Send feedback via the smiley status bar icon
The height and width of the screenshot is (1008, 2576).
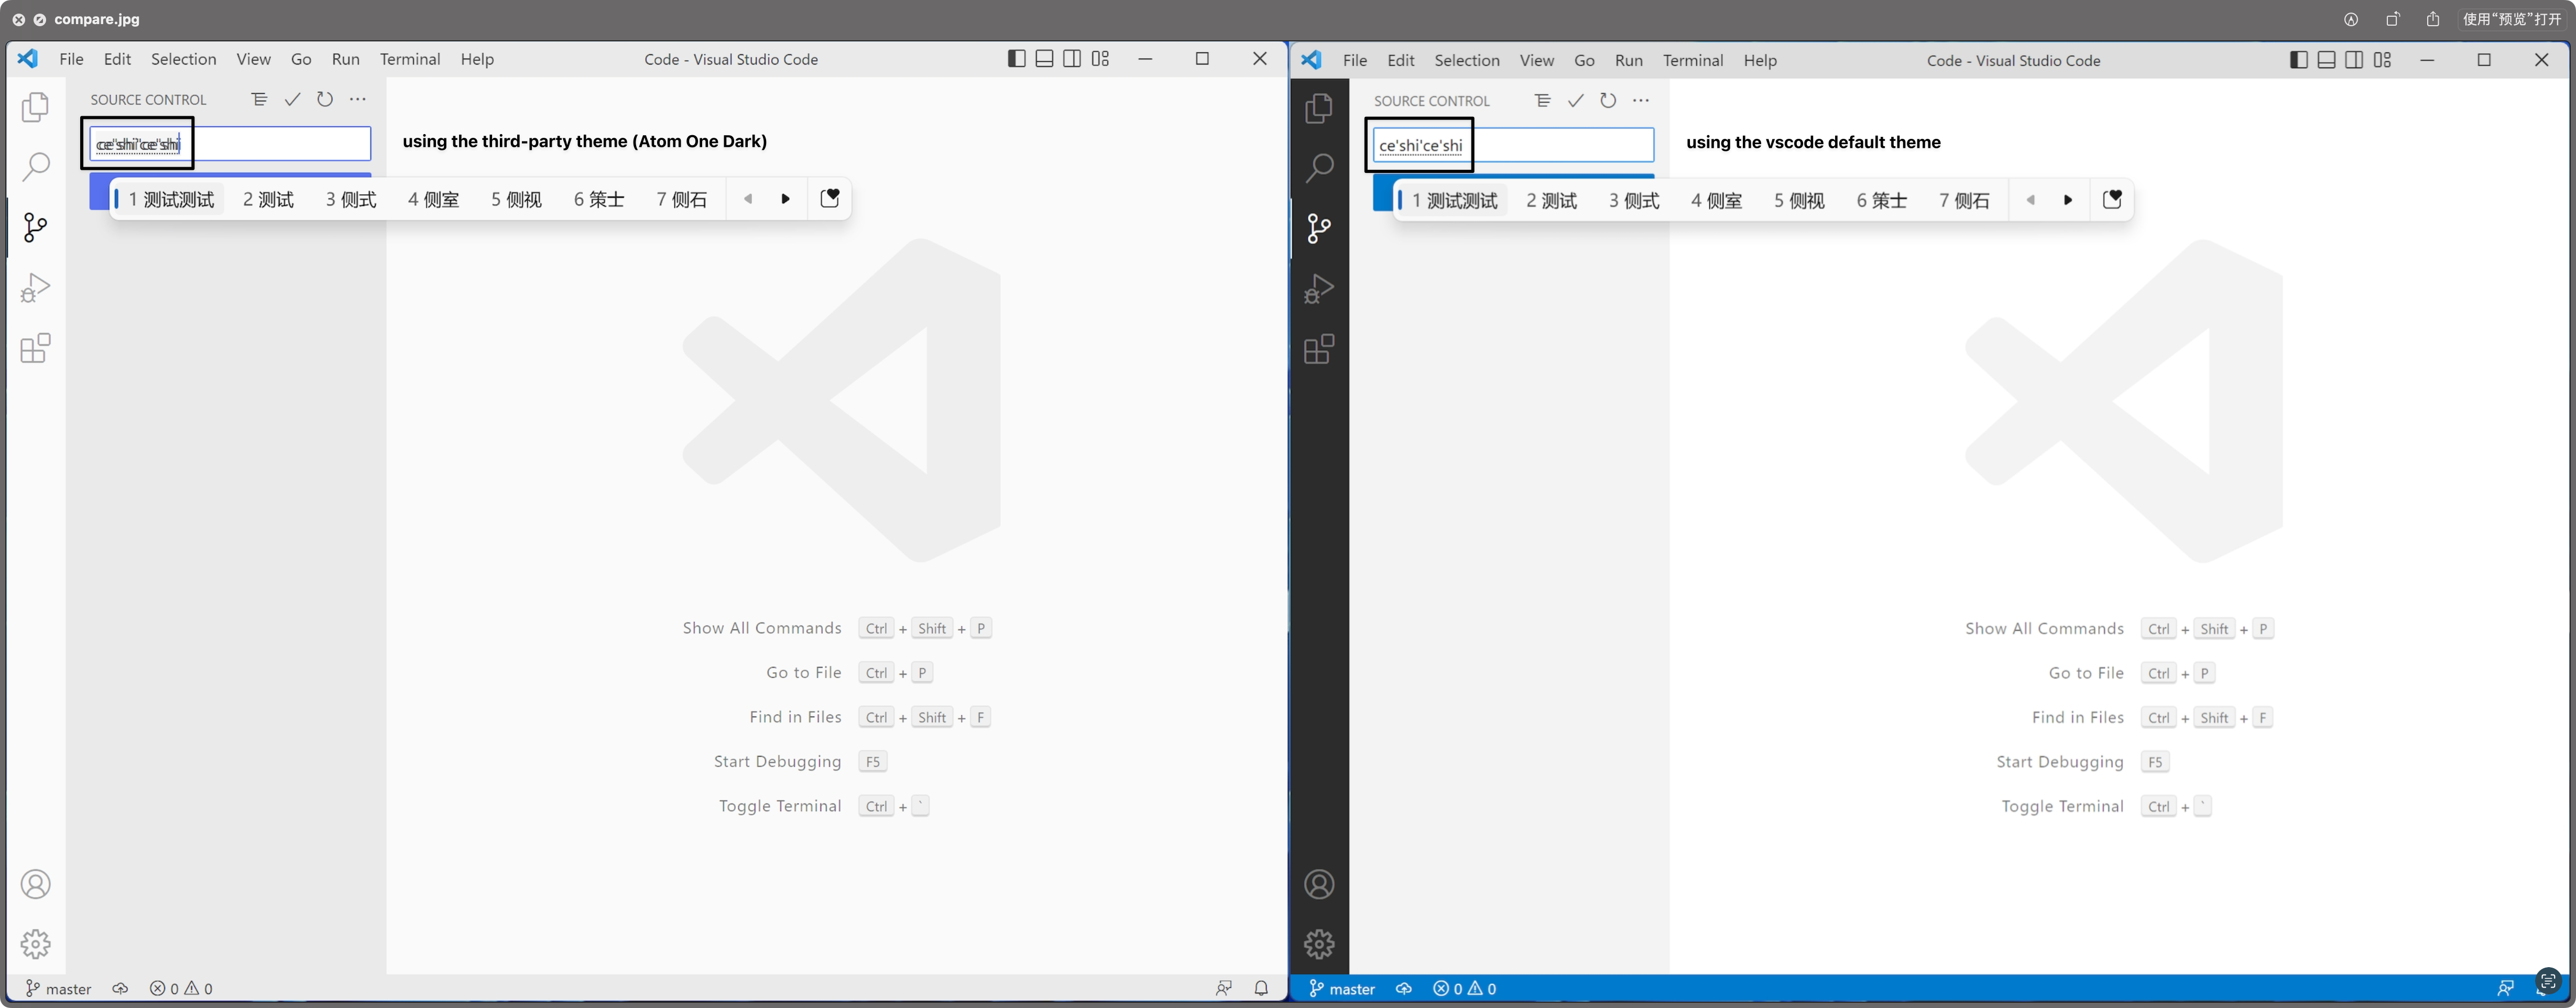1224,988
